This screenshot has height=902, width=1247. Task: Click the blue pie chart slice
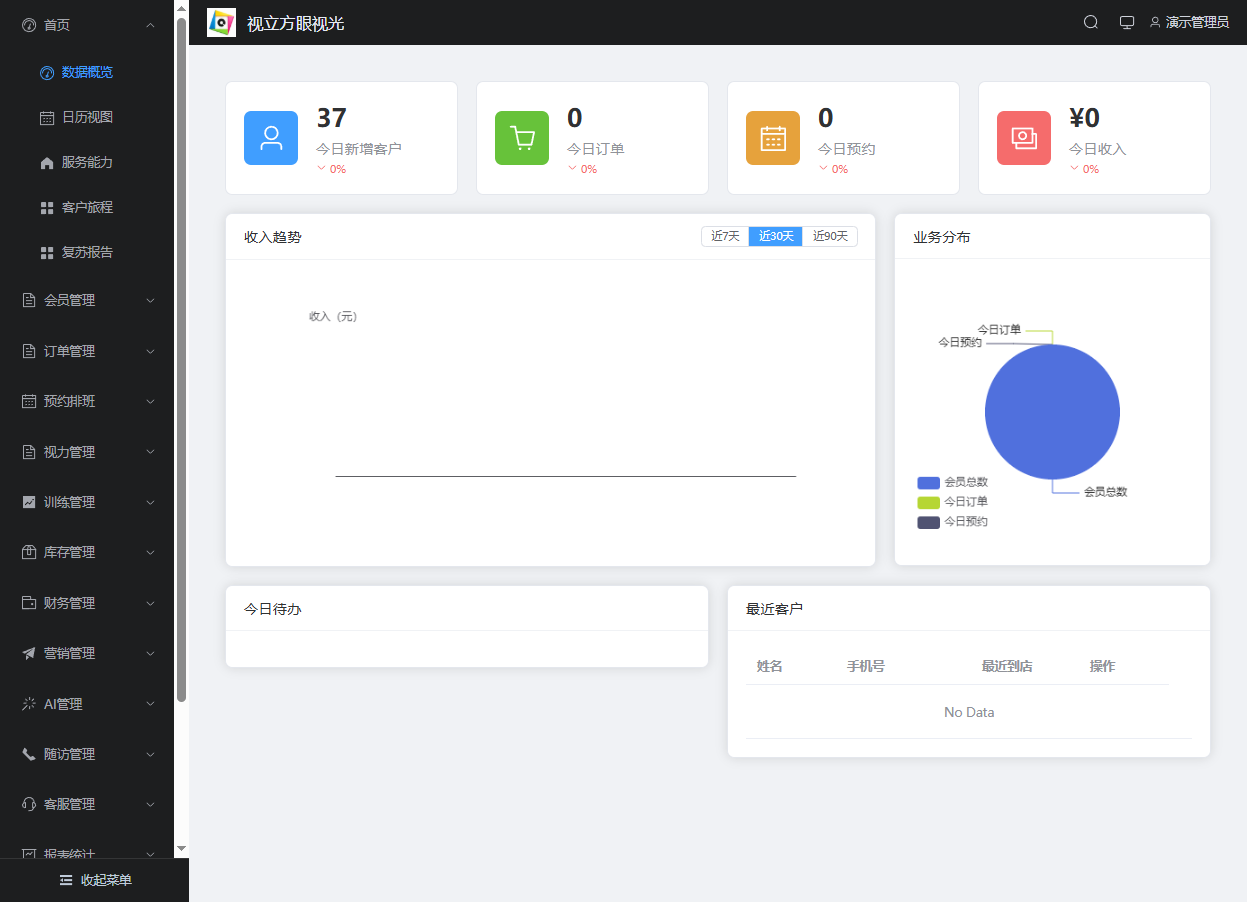pos(1052,412)
